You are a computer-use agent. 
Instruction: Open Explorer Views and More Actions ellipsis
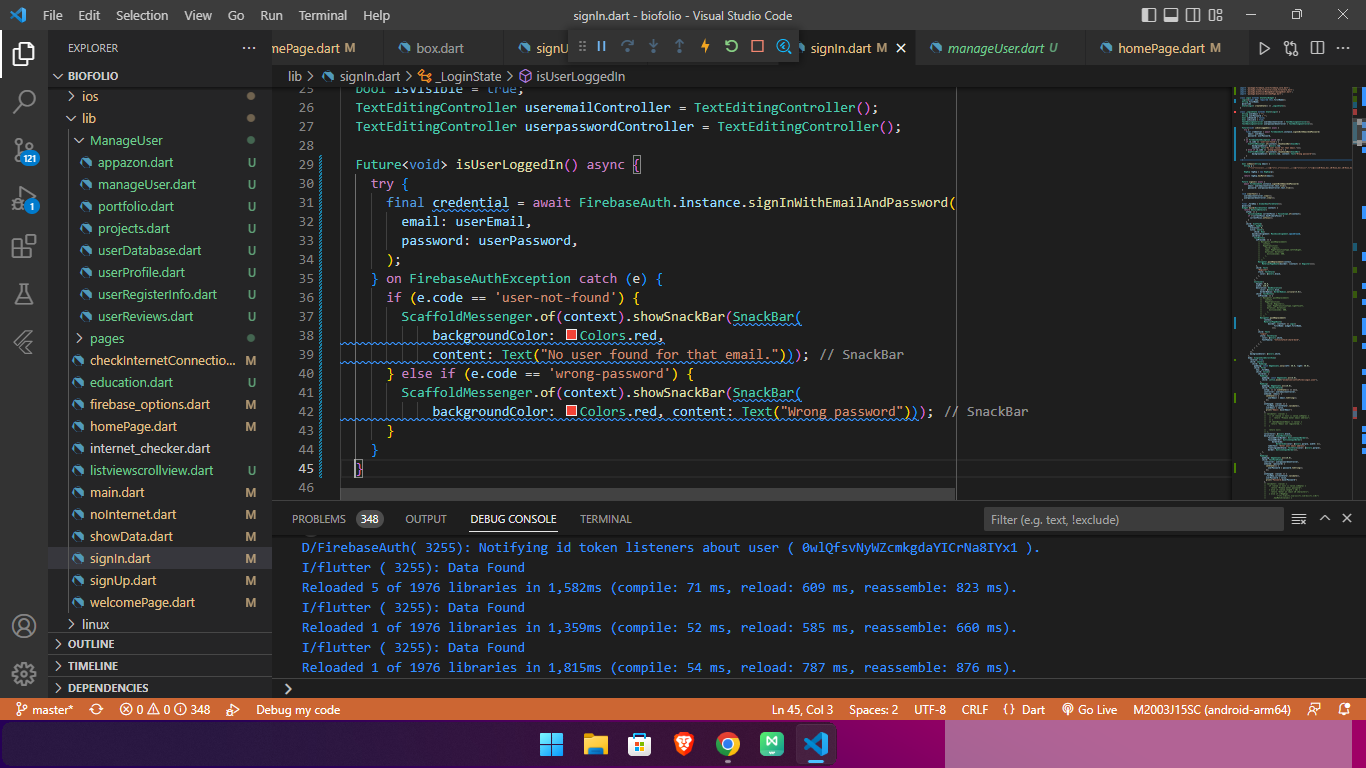click(249, 48)
